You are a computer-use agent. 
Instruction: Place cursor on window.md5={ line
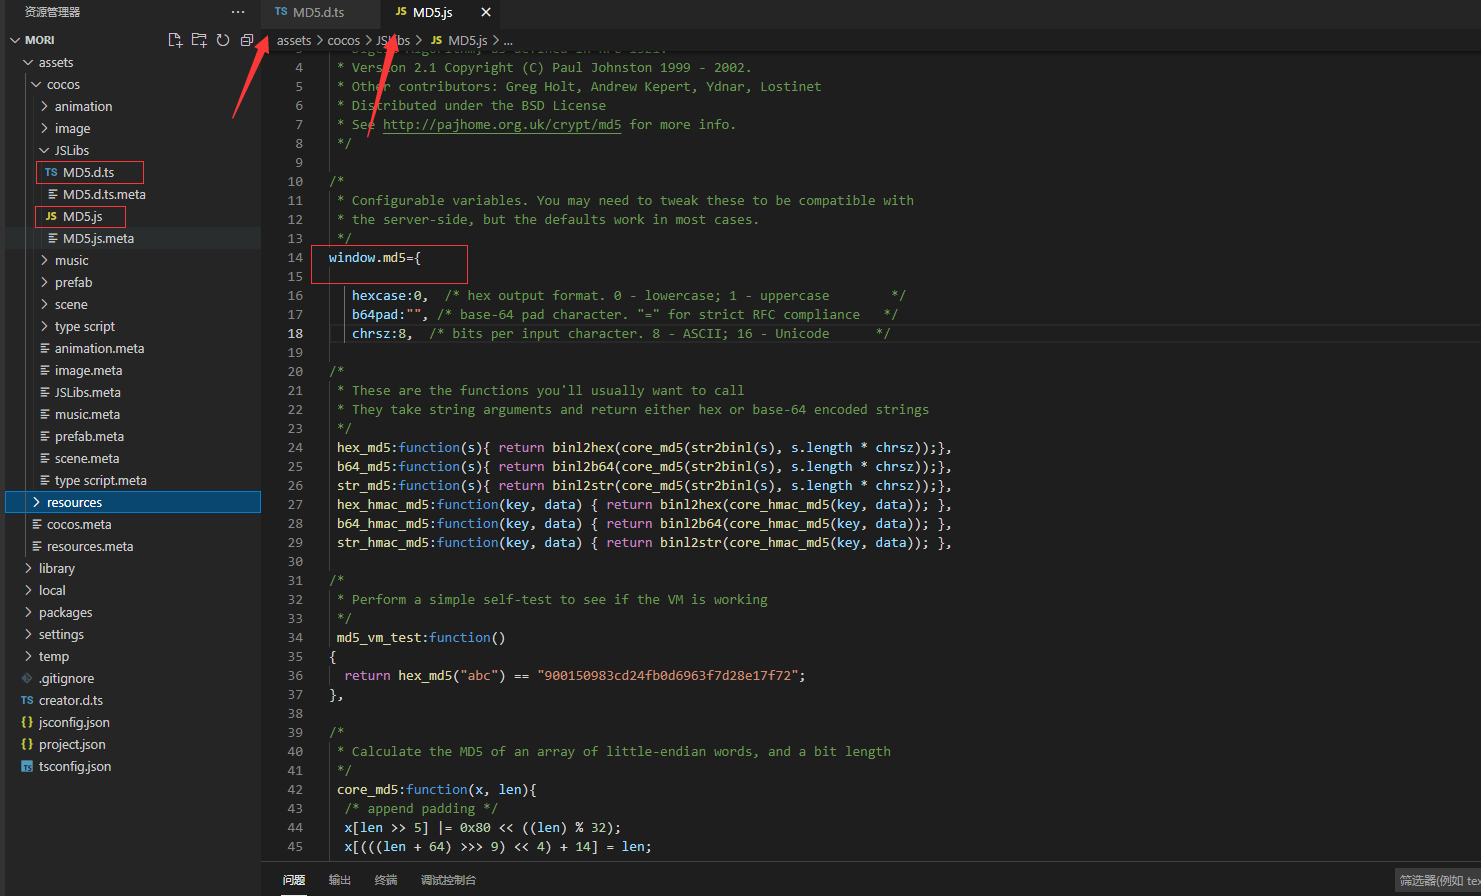pos(375,258)
